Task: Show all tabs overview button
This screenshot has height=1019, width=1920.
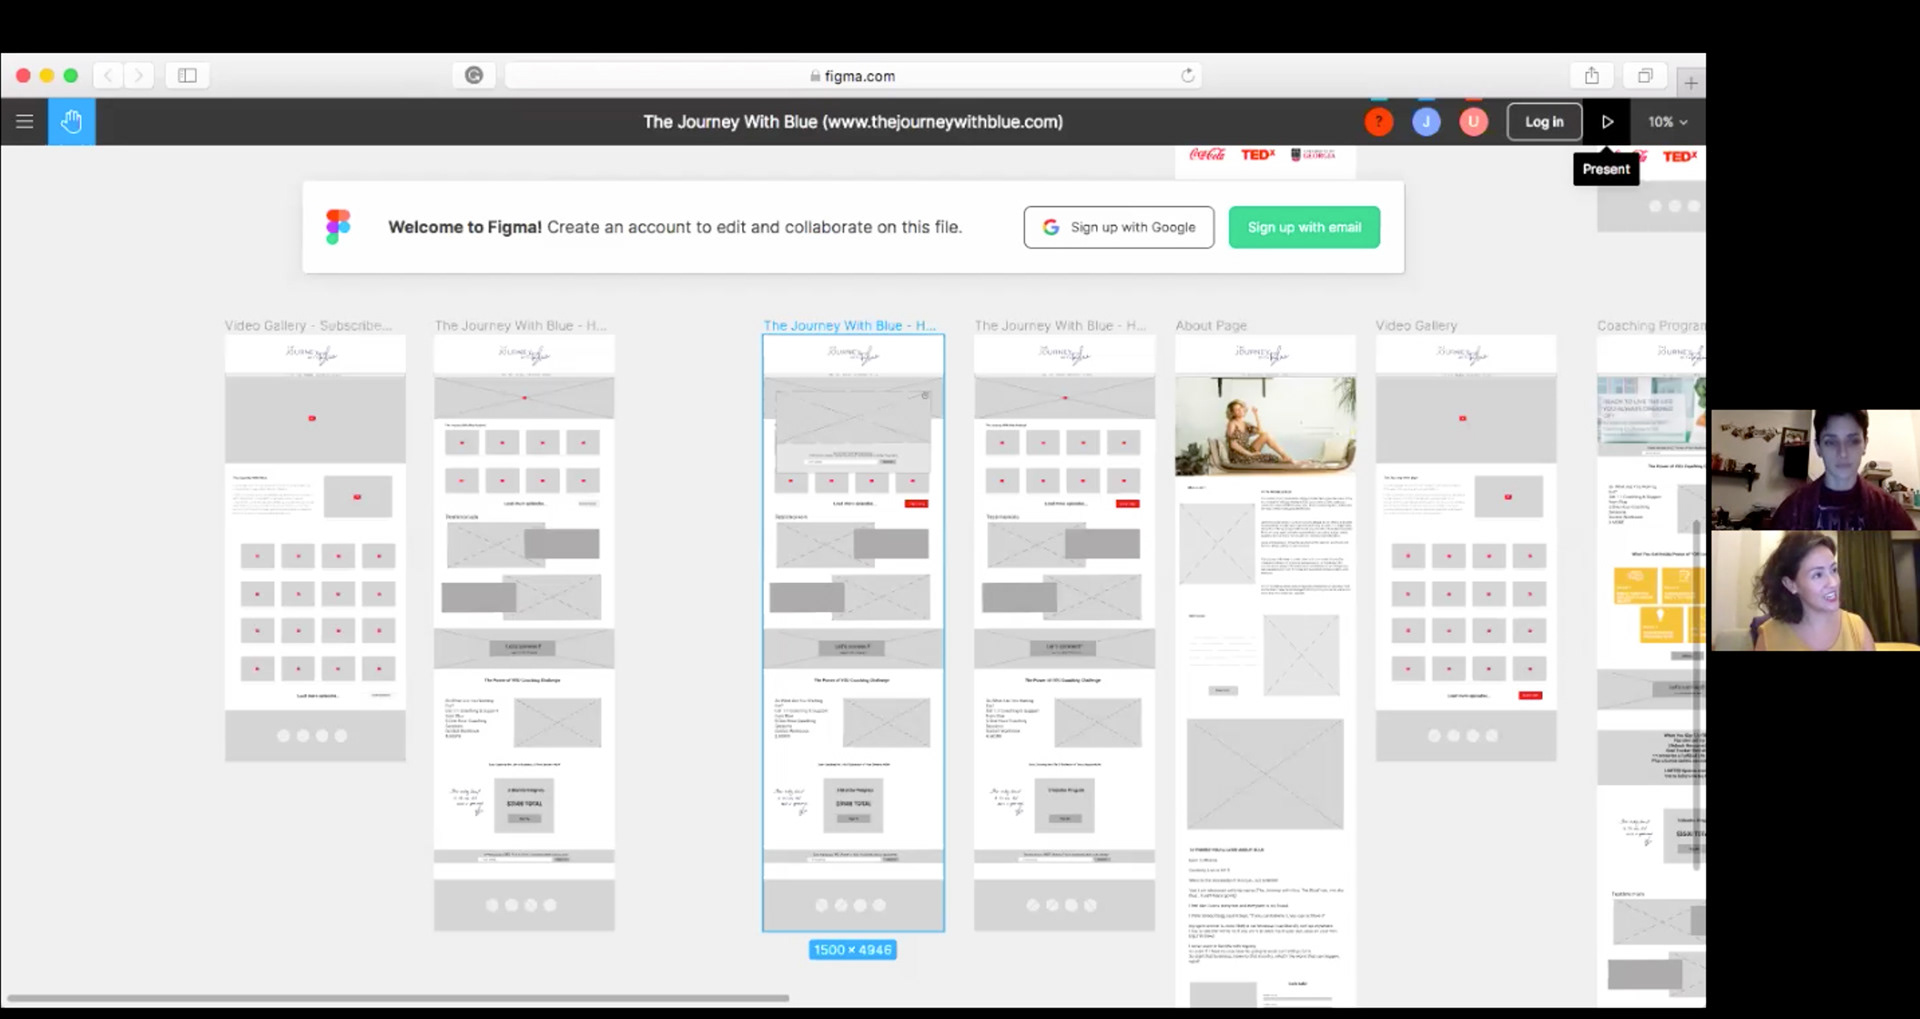Action: click(x=1645, y=75)
